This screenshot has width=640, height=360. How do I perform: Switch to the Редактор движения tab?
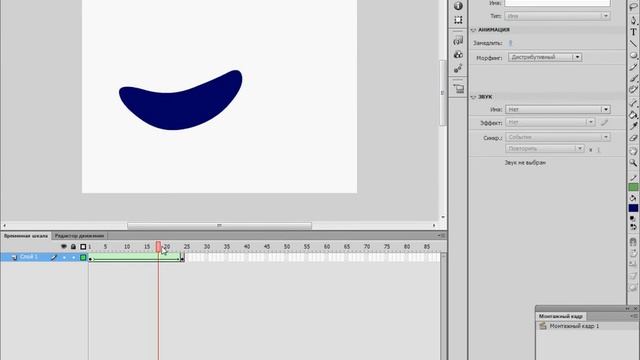click(x=79, y=236)
